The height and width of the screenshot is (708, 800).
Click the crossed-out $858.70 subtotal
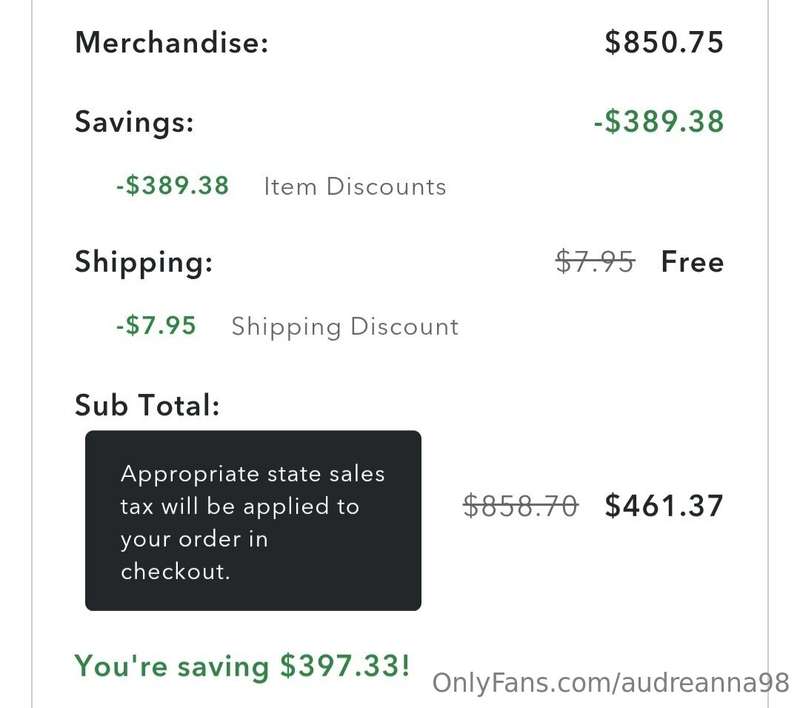coord(520,506)
